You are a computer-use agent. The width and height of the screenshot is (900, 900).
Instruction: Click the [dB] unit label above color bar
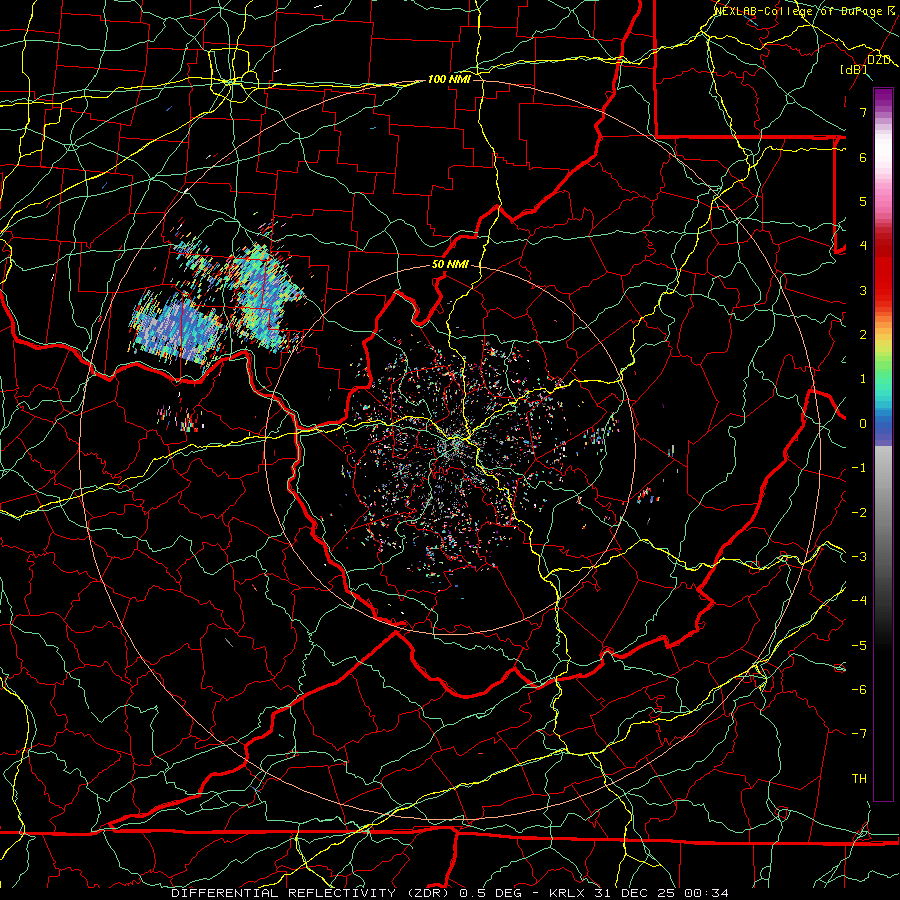[854, 69]
